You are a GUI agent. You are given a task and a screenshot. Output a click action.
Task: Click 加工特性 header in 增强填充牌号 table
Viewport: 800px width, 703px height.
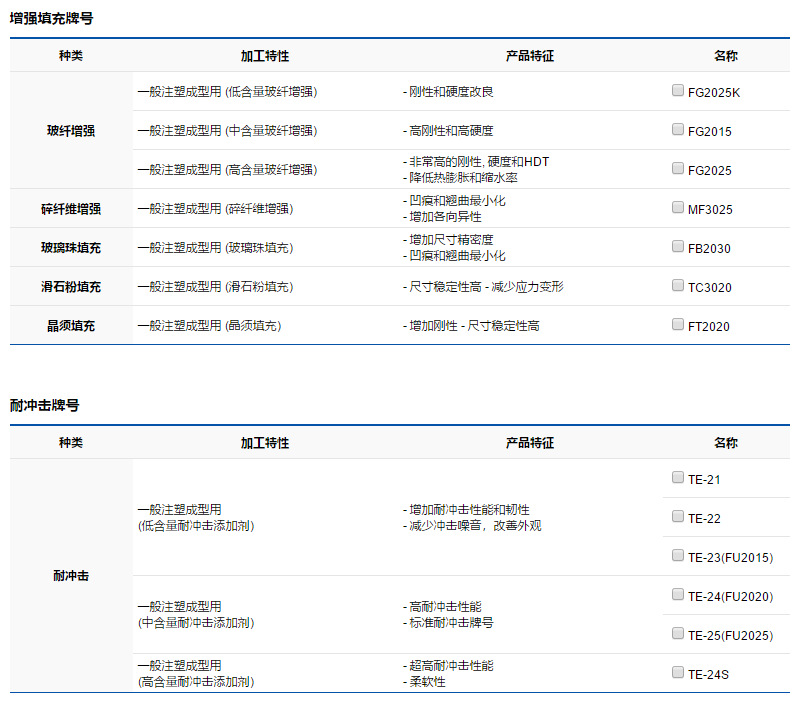265,56
